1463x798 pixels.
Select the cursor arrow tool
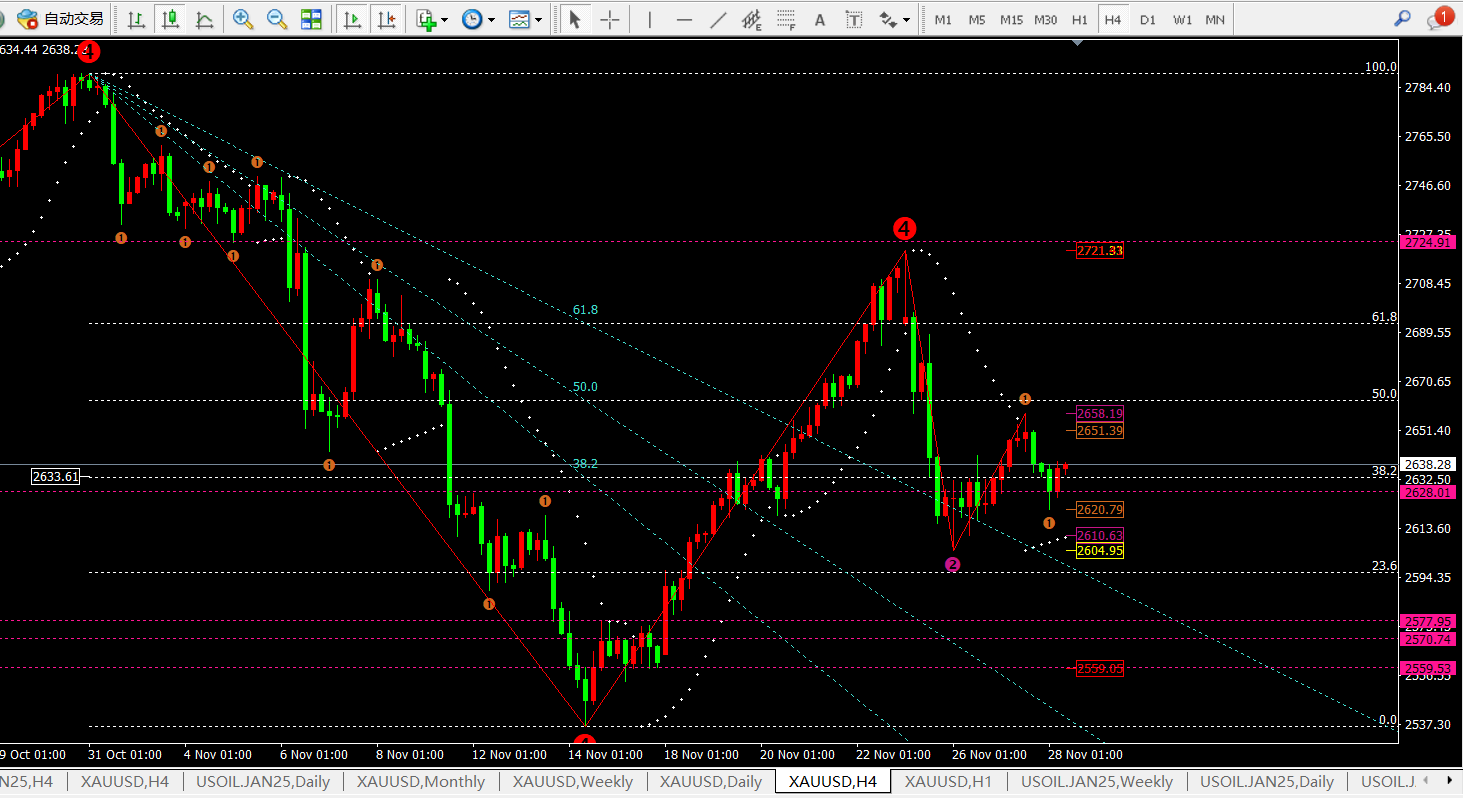point(575,19)
